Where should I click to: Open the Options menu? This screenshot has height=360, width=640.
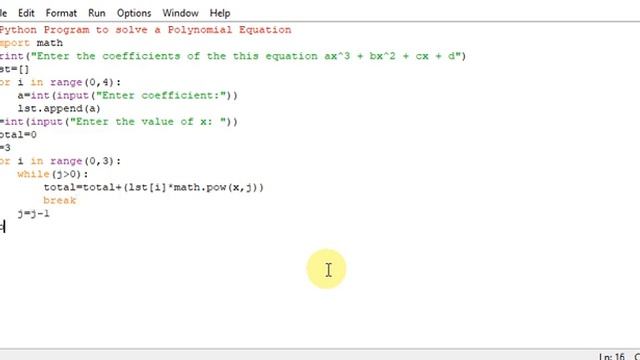(x=134, y=13)
